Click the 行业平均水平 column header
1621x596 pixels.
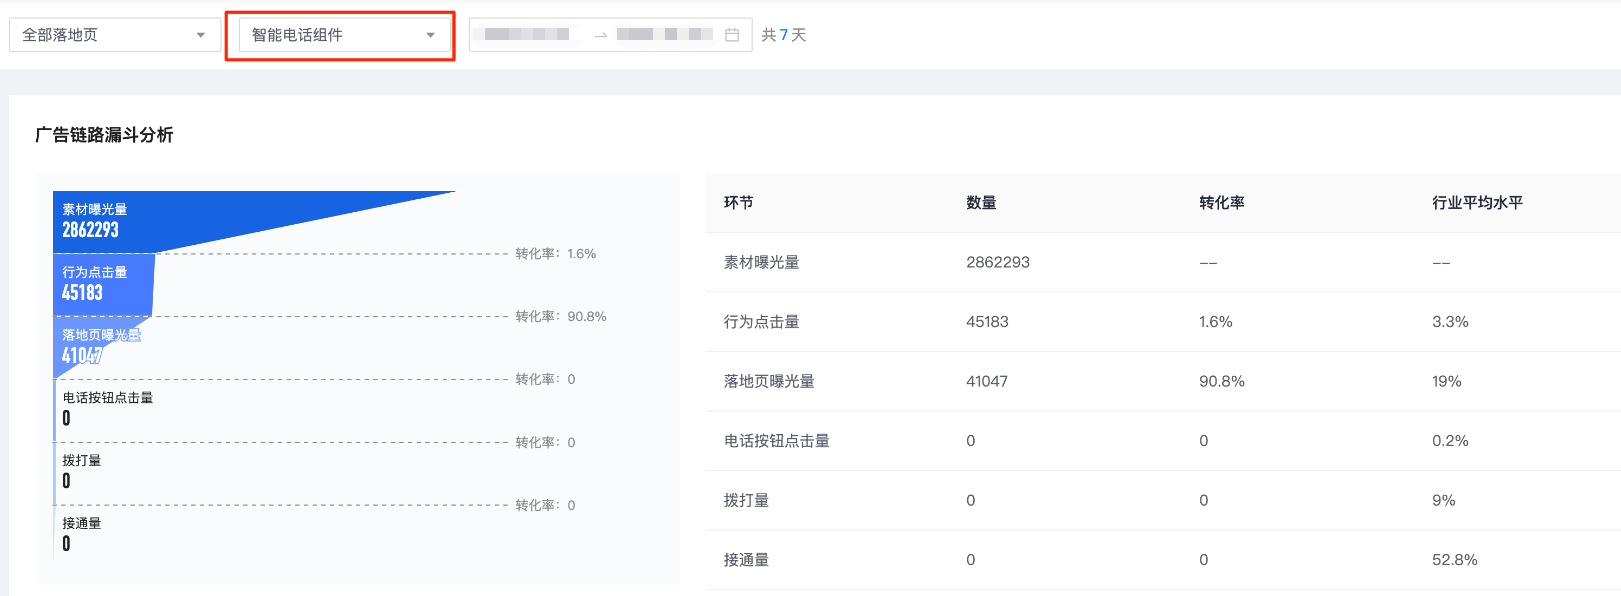tap(1478, 203)
